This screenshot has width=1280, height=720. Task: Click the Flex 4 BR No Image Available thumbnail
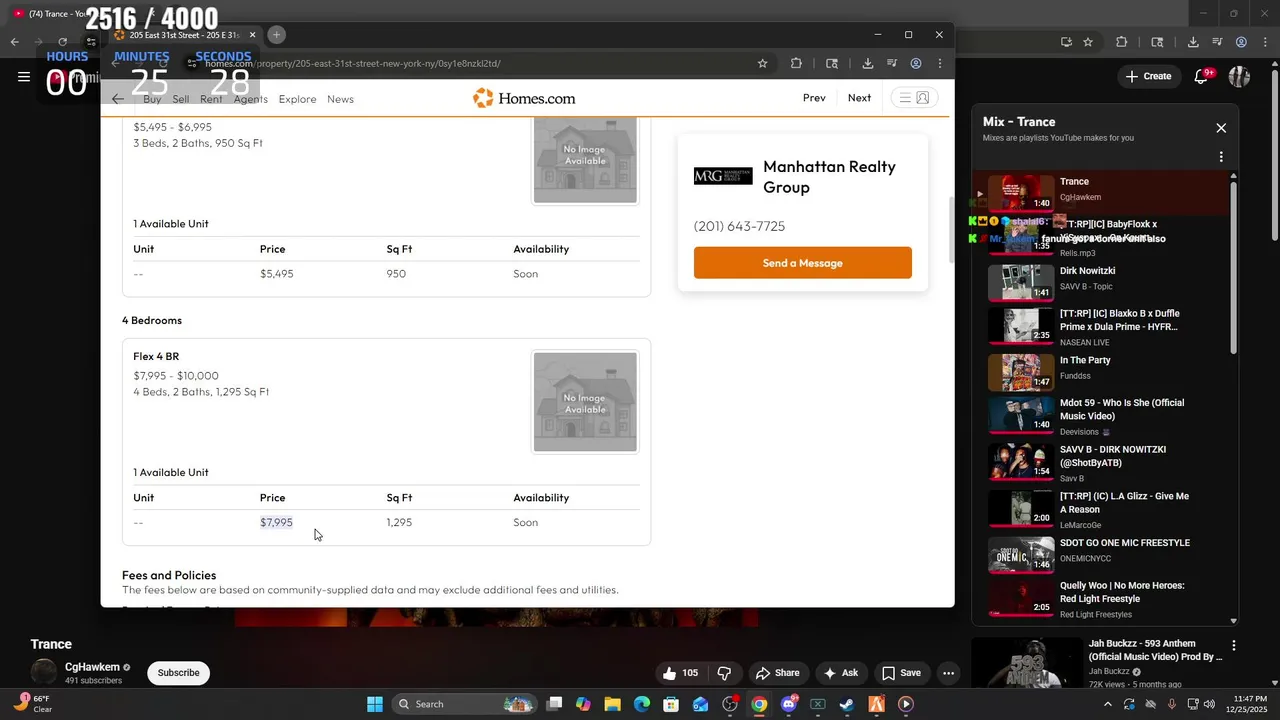pos(585,402)
